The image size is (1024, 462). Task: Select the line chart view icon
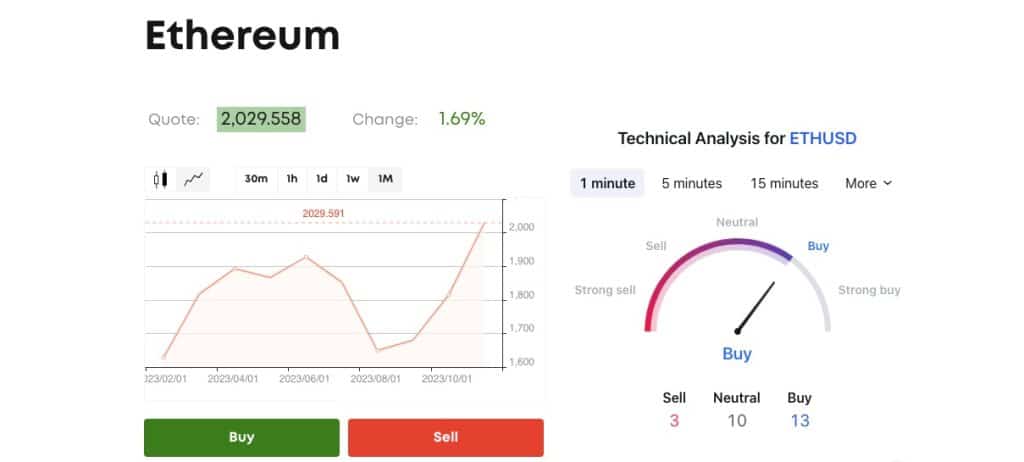click(193, 179)
